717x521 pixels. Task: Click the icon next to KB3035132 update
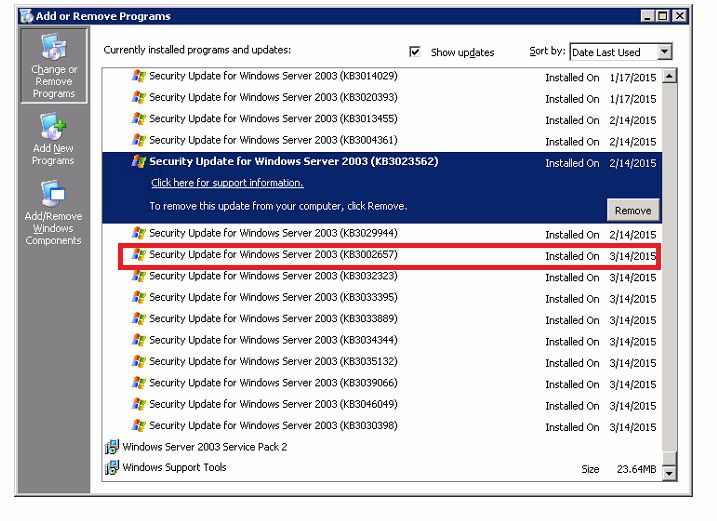139,362
